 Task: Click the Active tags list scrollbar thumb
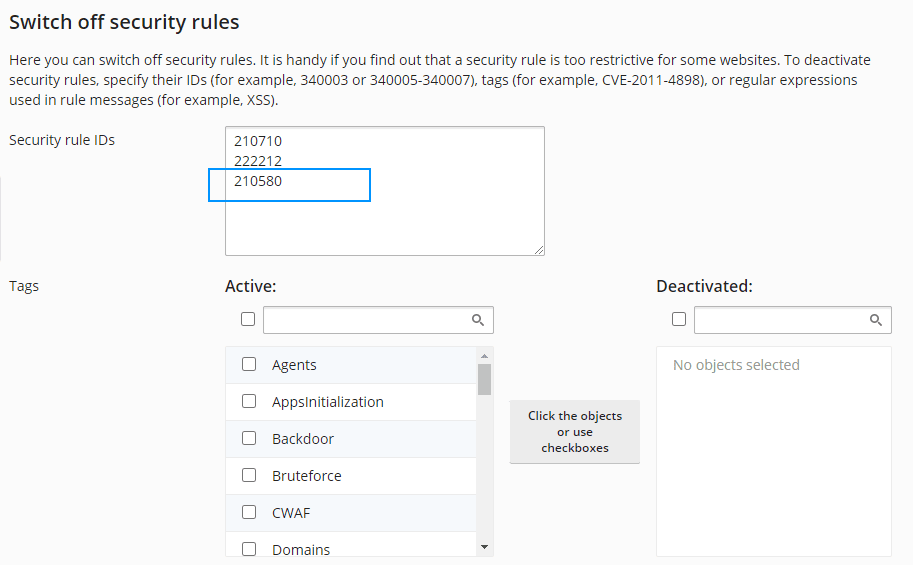[484, 380]
